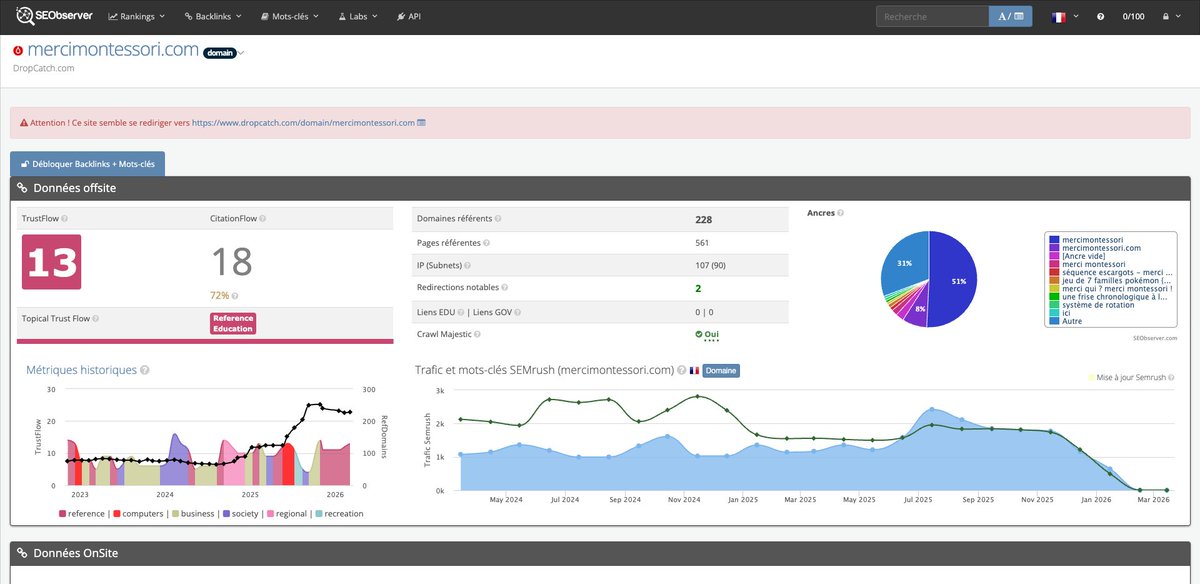Open the dropcatch.com redirect link
The height and width of the screenshot is (584, 1200).
[303, 123]
